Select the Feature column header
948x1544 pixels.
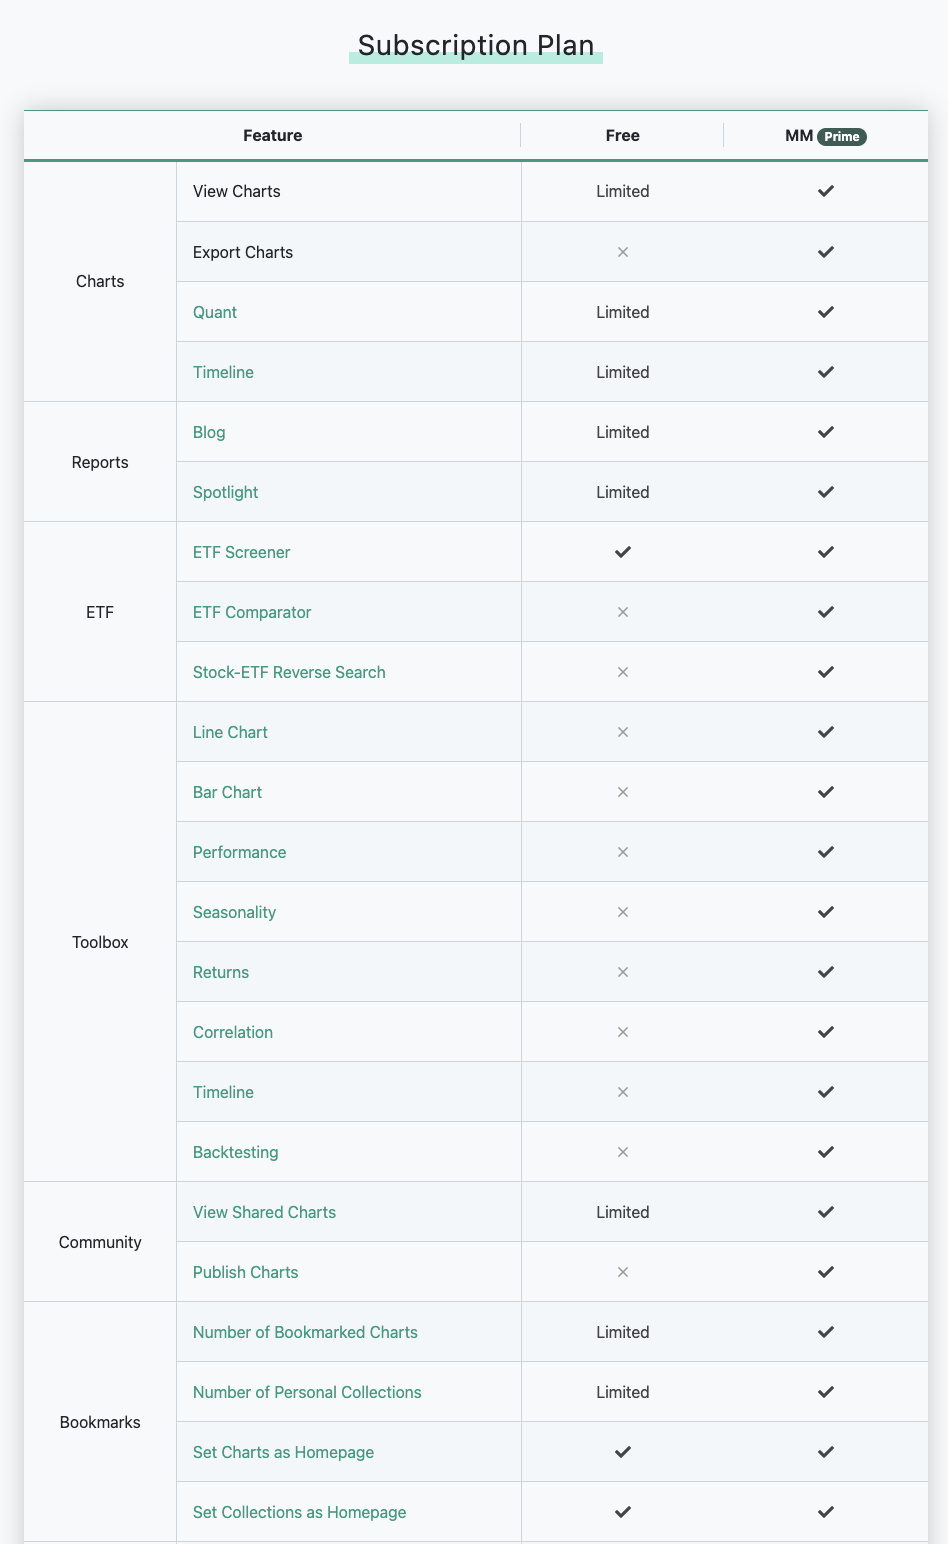[x=272, y=135]
